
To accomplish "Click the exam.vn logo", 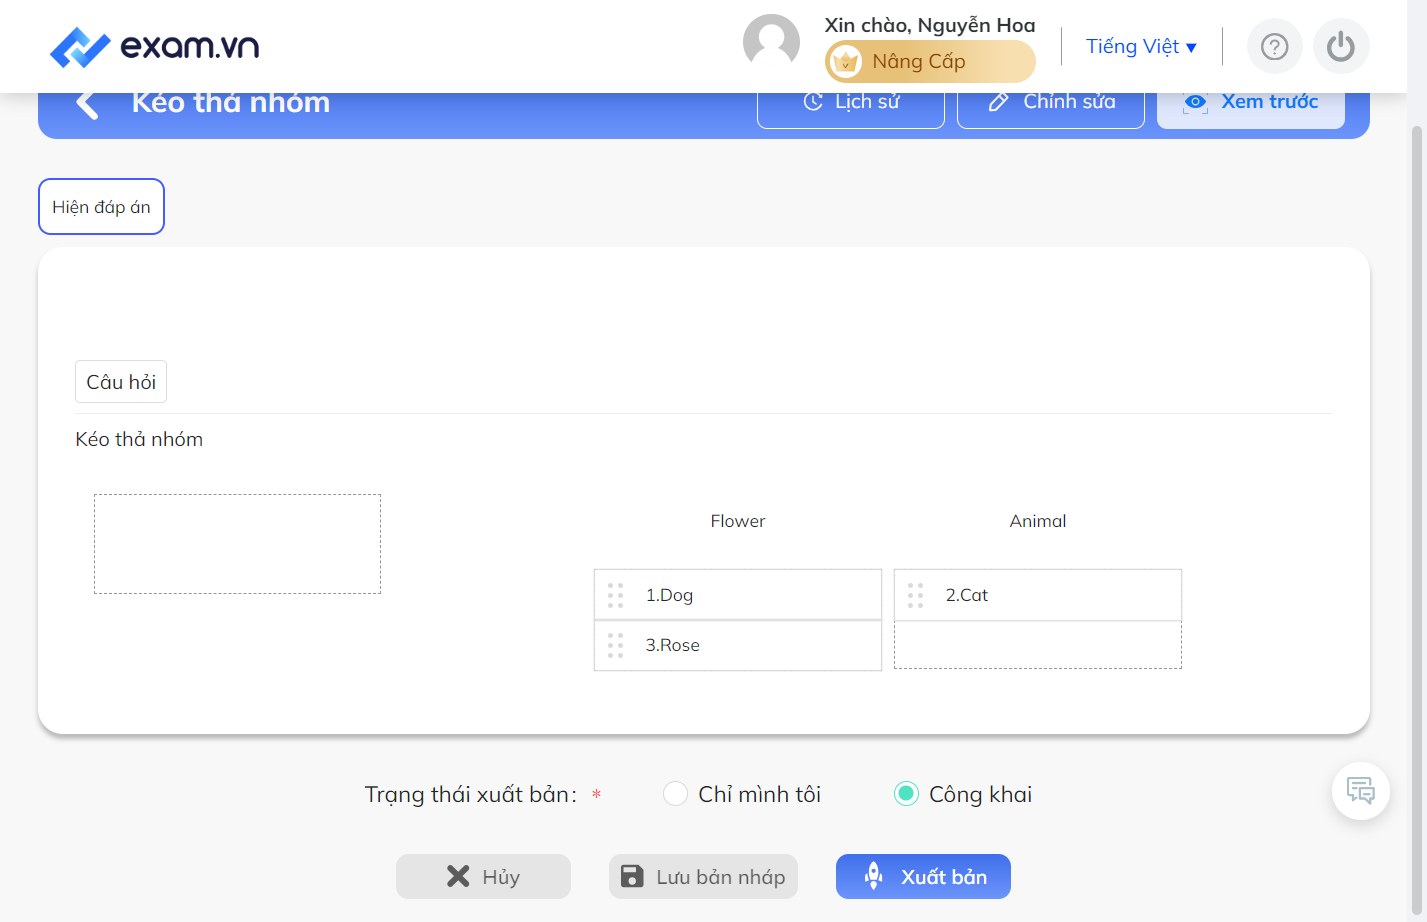I will (x=154, y=46).
